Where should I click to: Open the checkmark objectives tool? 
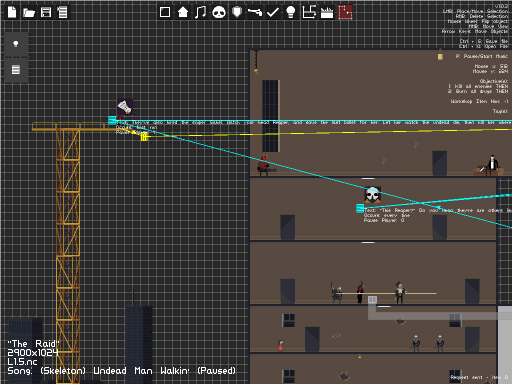pos(273,12)
